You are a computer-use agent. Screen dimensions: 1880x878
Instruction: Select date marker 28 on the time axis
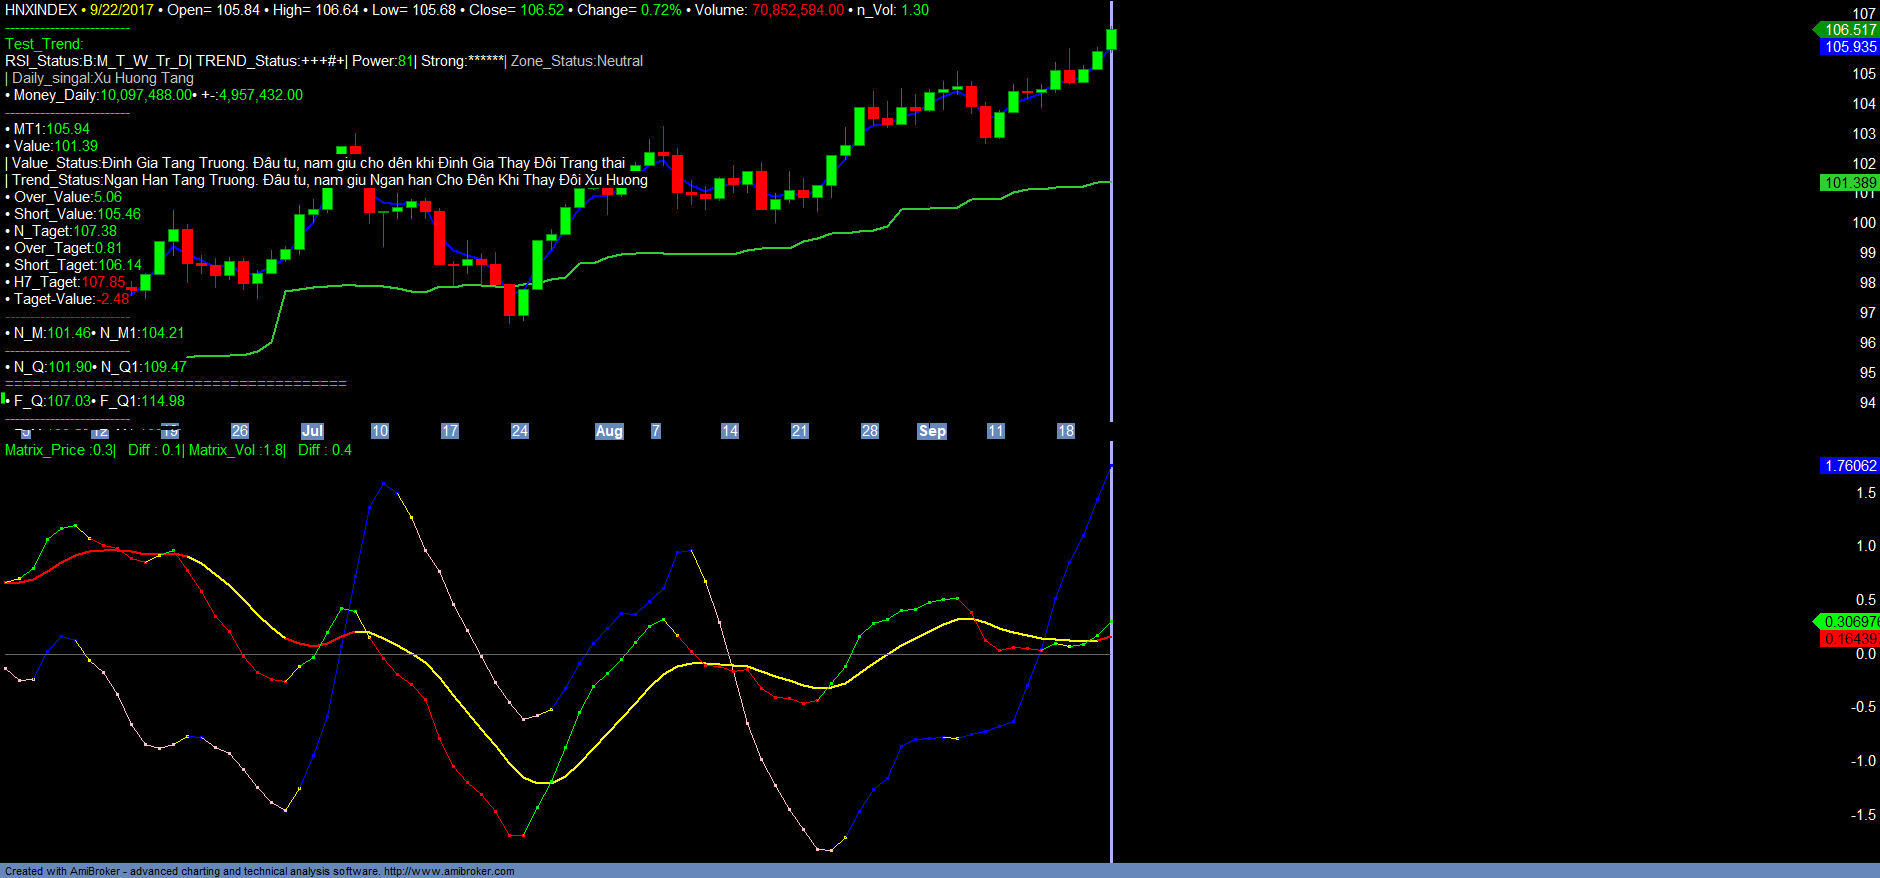coord(870,431)
